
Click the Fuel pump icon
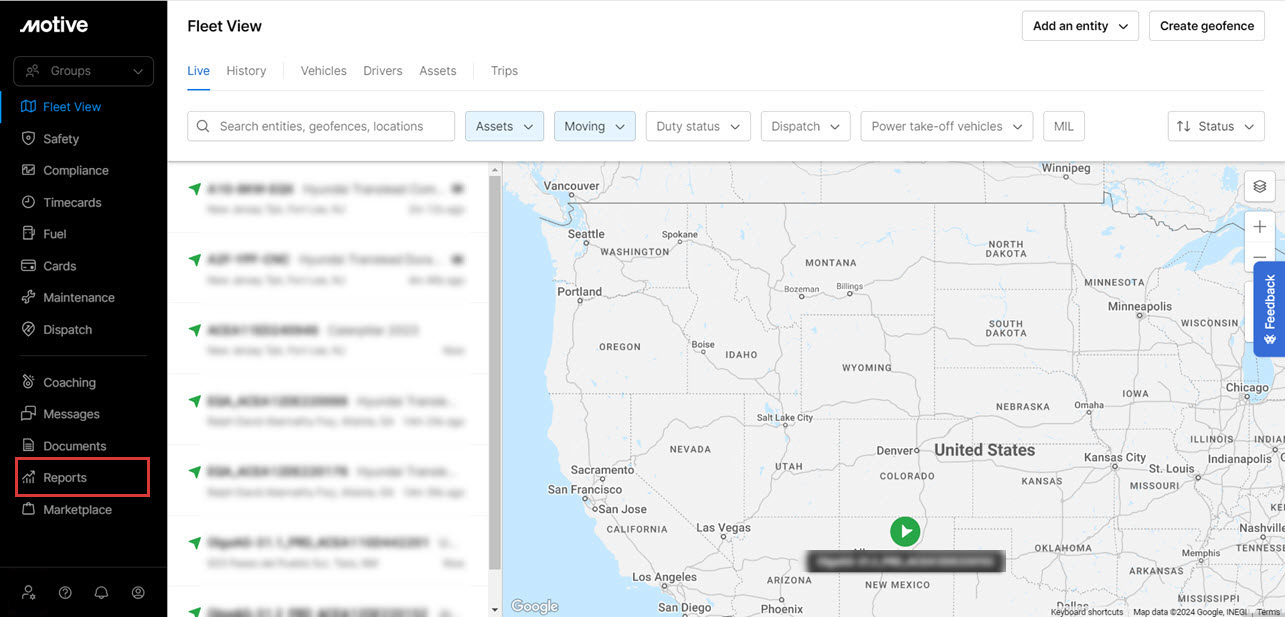pyautogui.click(x=28, y=234)
